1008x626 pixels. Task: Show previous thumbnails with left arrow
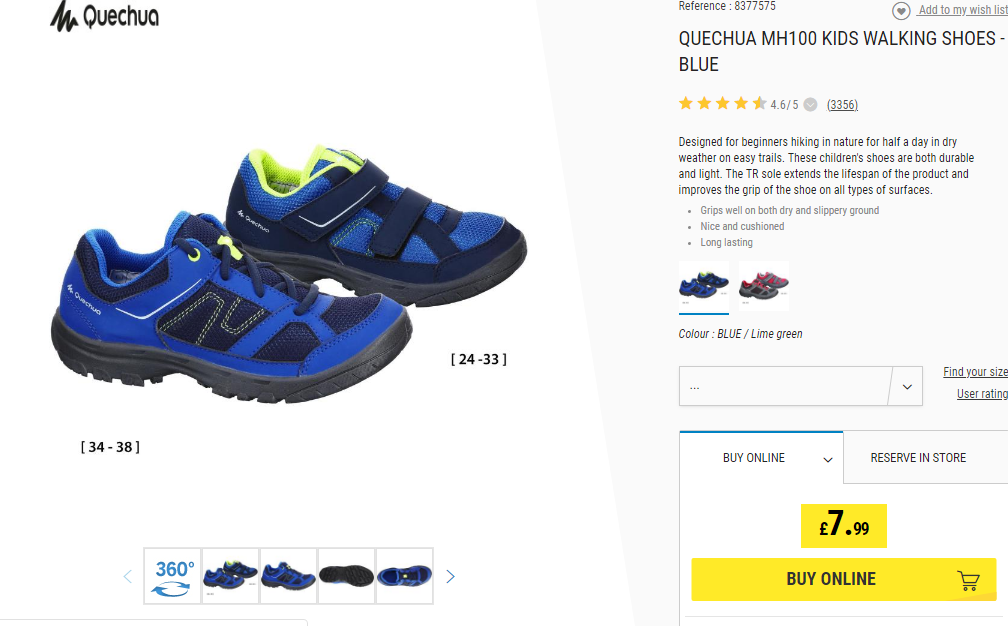[x=128, y=577]
